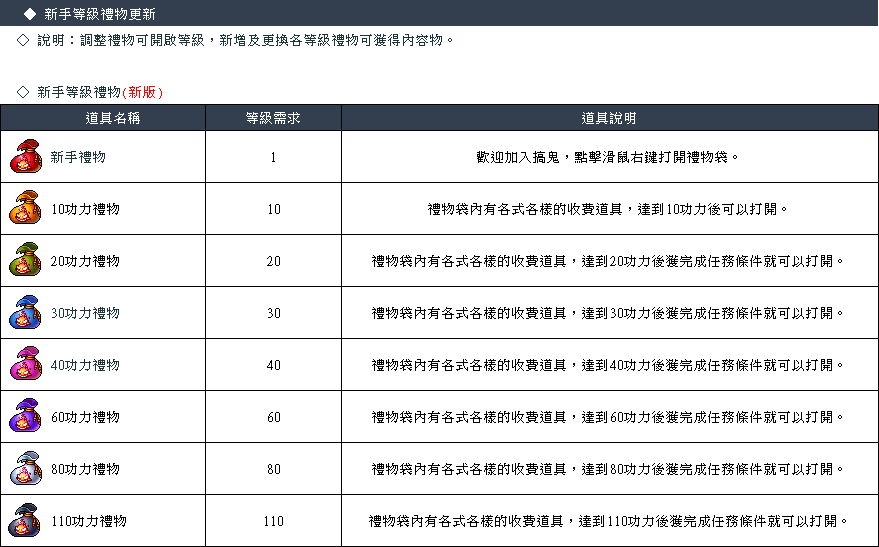This screenshot has width=879, height=547.
Task: Select the 30功力禮物 item name
Action: click(x=85, y=313)
